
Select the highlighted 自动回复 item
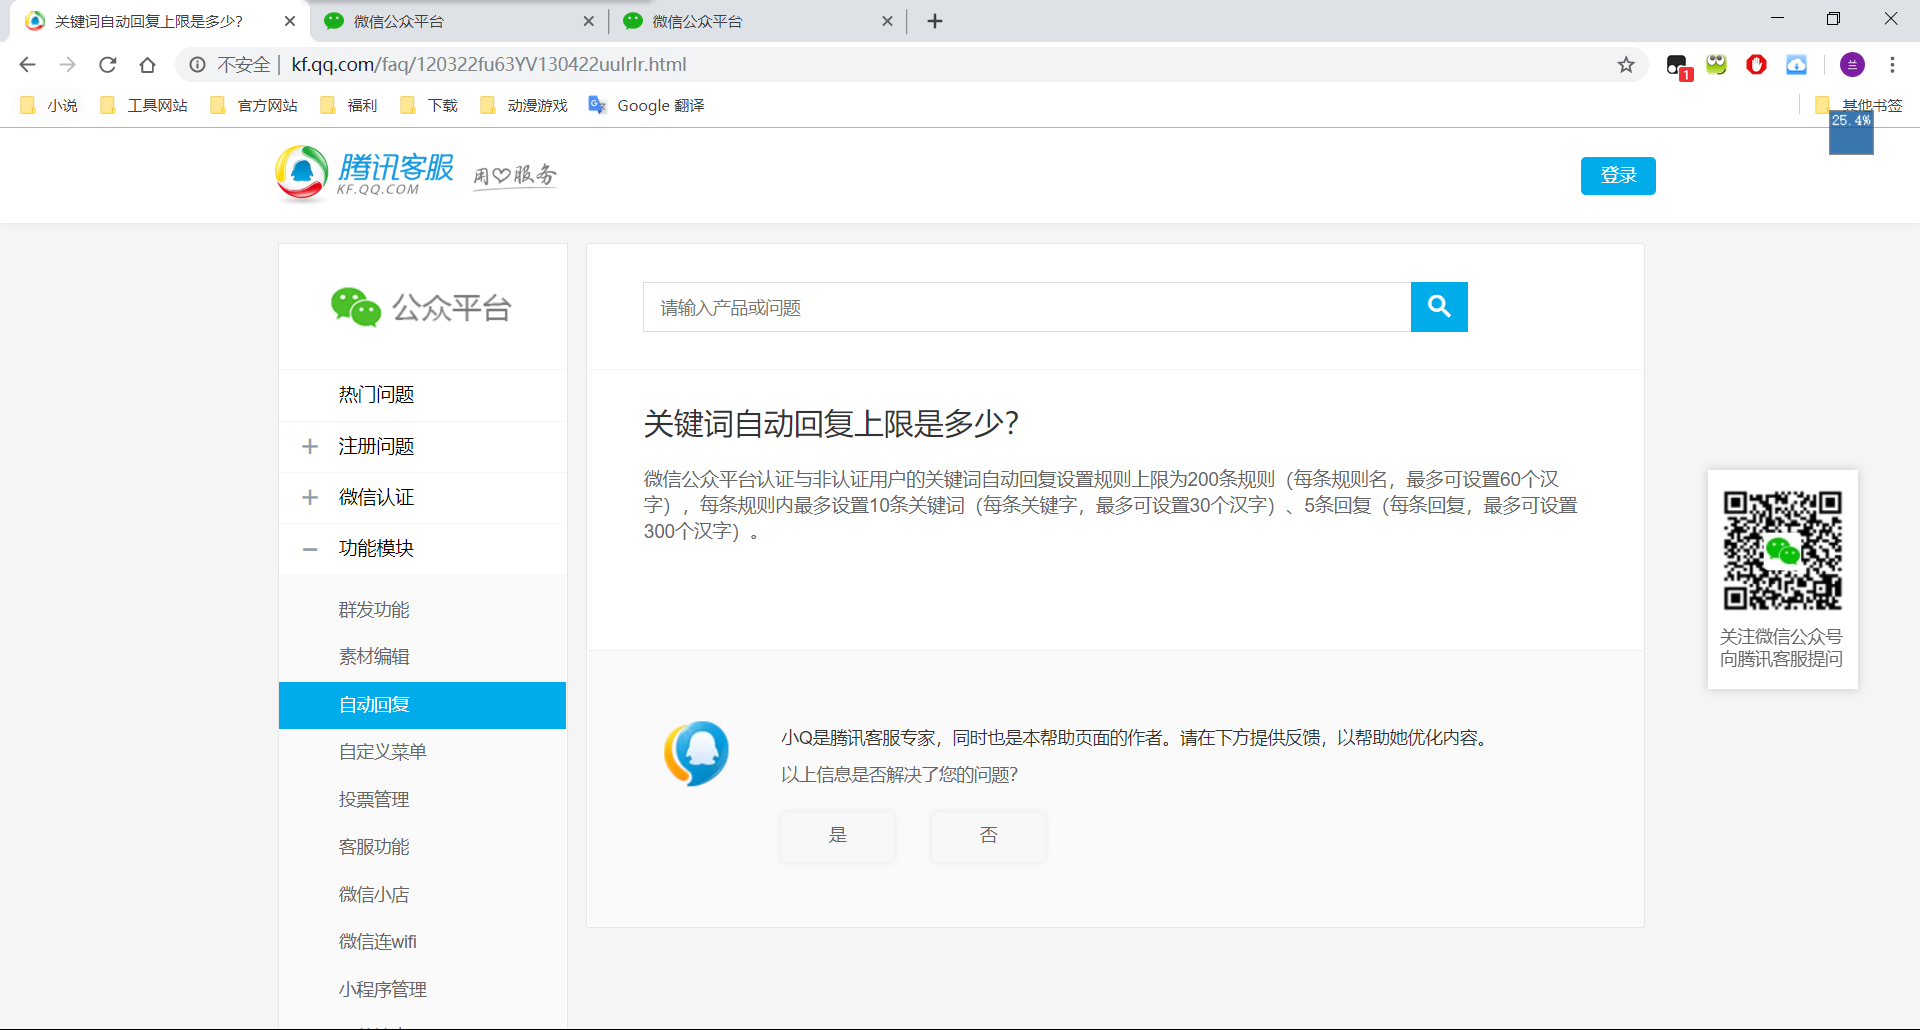pyautogui.click(x=422, y=705)
